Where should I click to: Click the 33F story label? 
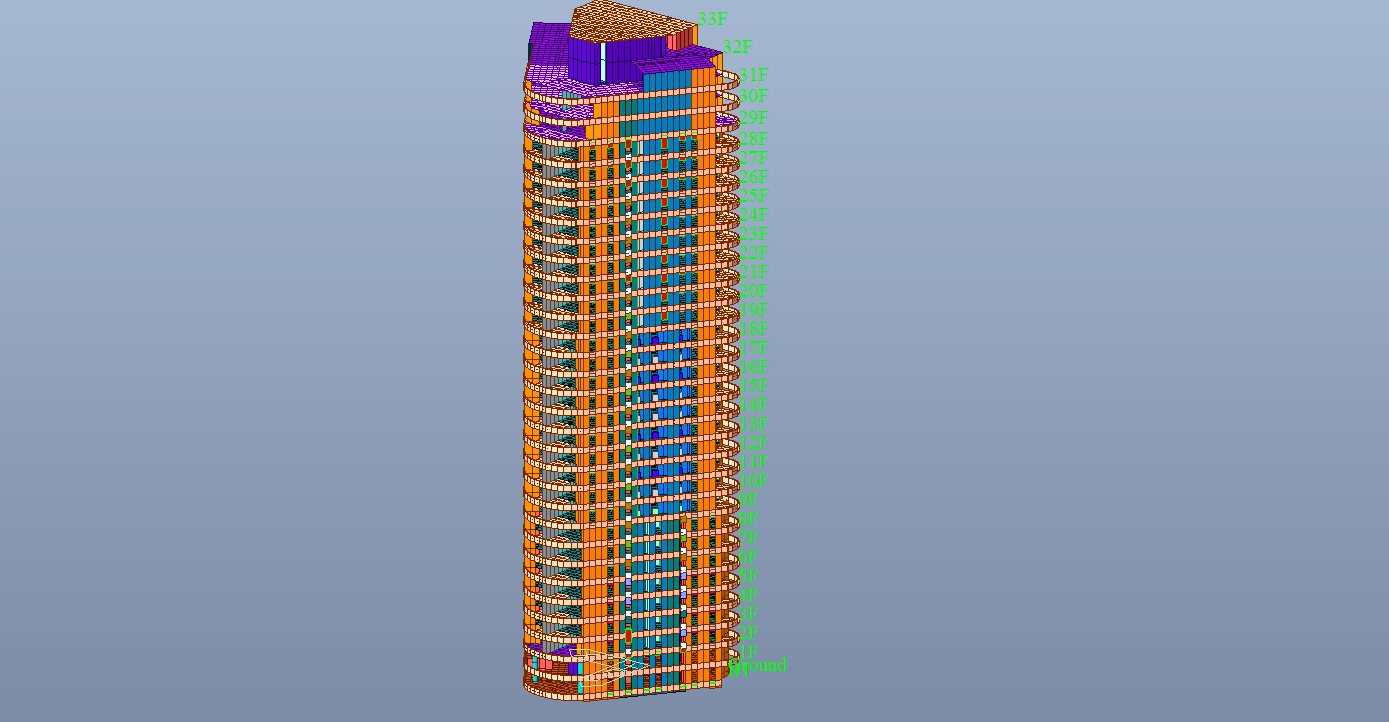coord(712,19)
